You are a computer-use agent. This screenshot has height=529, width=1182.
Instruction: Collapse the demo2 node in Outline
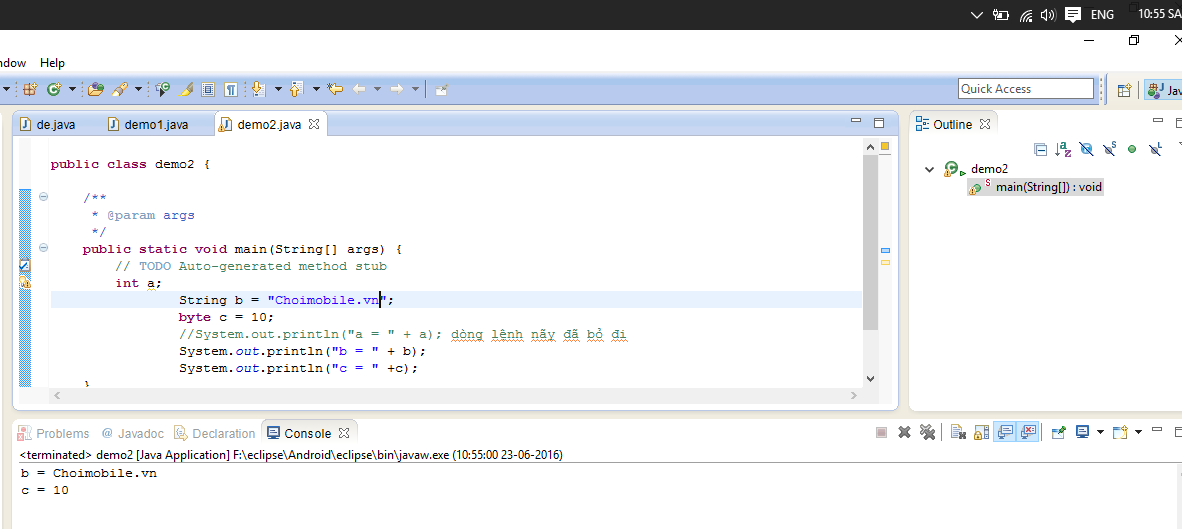(929, 170)
